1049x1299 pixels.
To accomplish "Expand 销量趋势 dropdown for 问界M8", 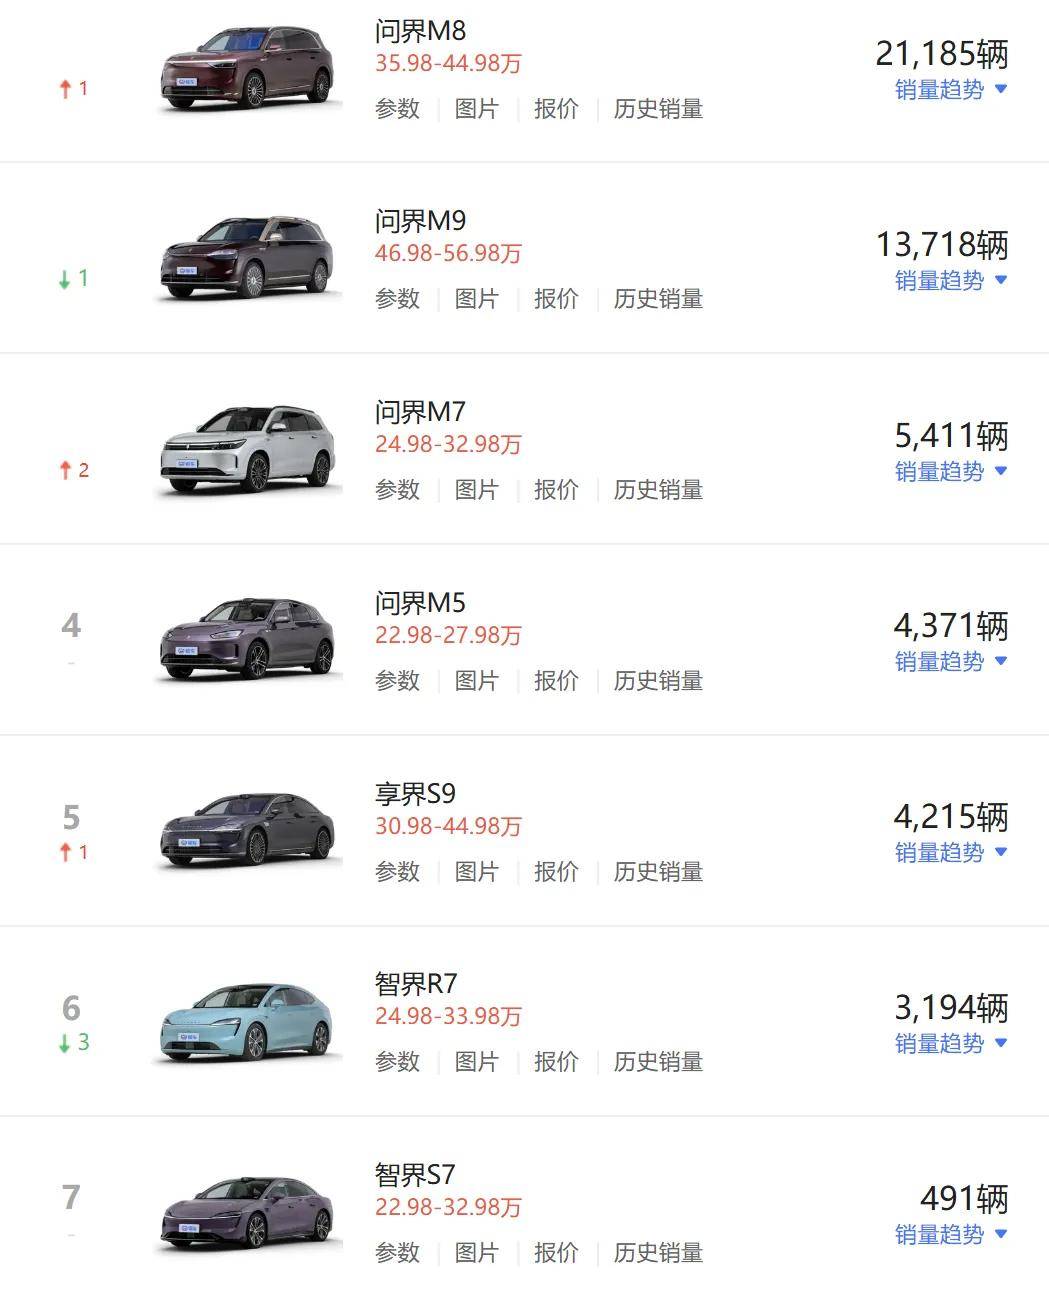I will 950,90.
